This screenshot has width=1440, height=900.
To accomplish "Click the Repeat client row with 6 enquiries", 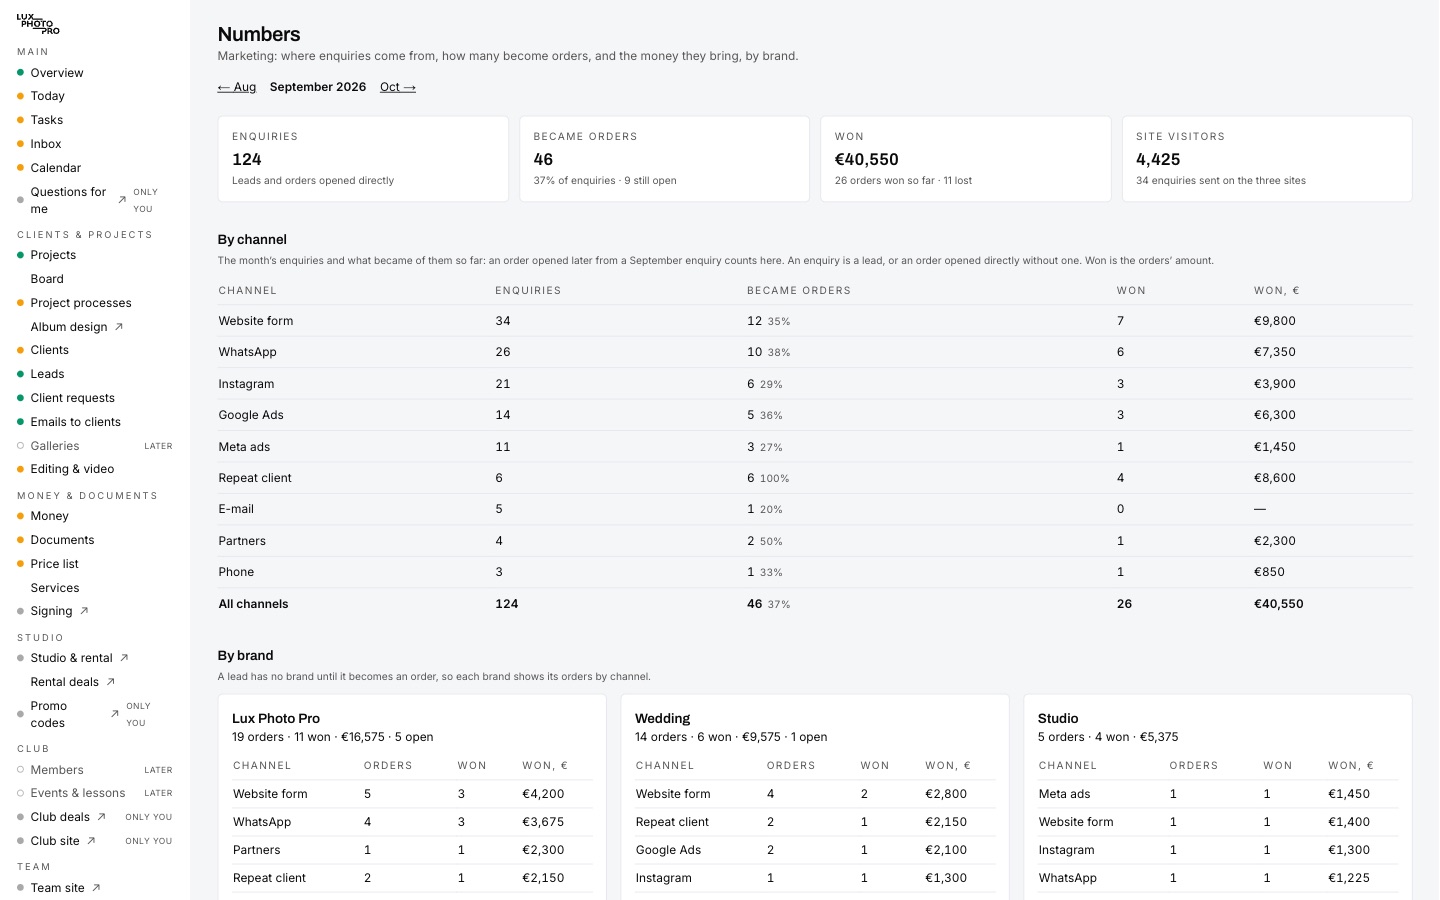I will 815,478.
